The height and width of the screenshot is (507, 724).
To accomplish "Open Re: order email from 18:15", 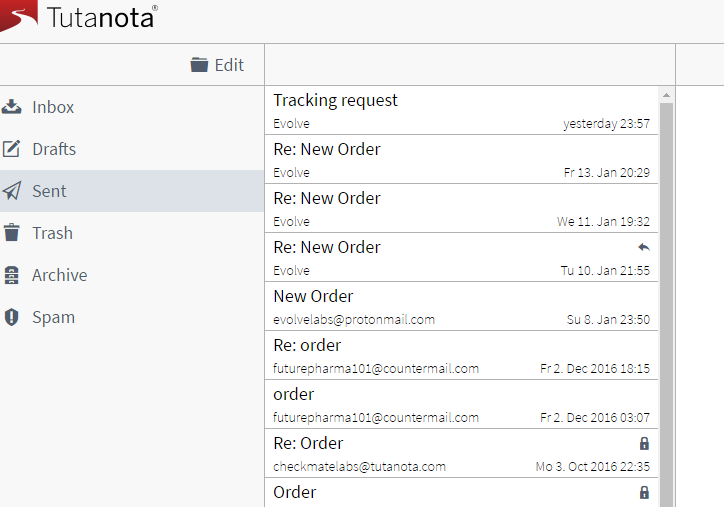I will tap(461, 355).
